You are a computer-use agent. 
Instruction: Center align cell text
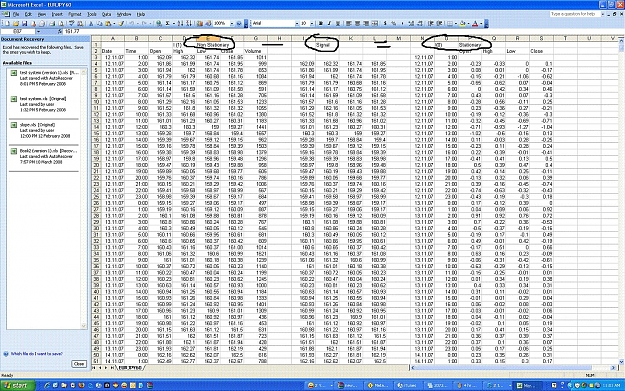358,24
